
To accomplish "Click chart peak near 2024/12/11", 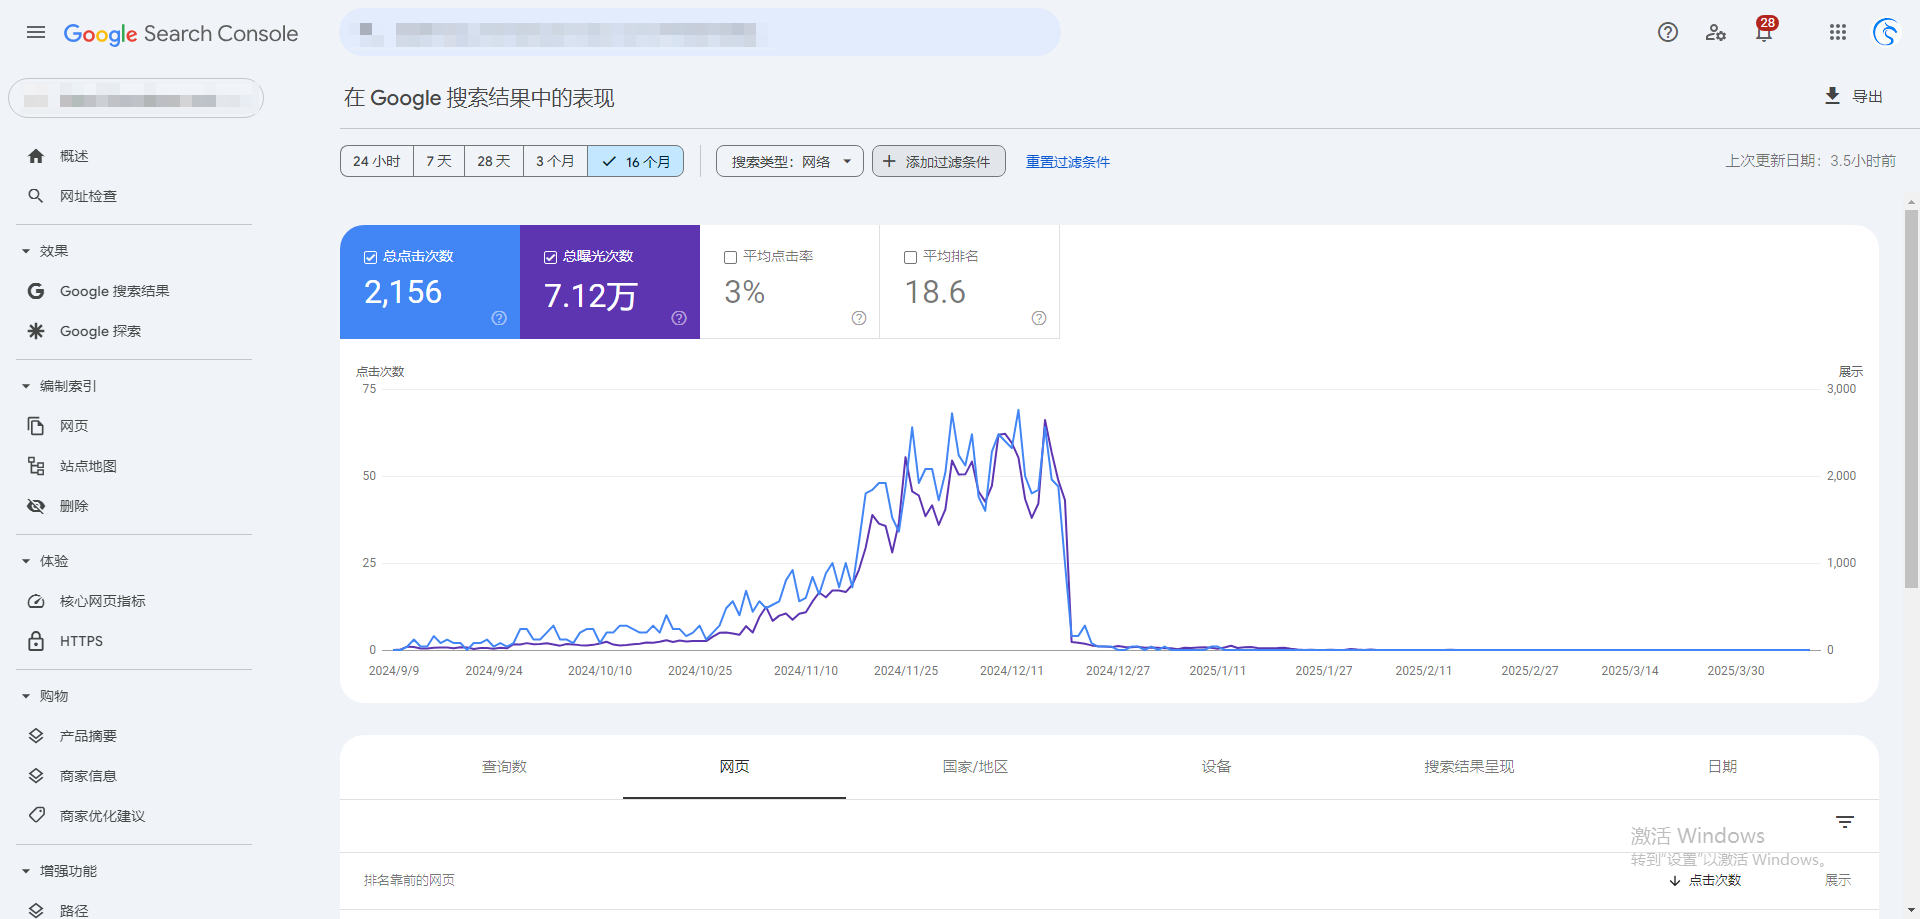I will pyautogui.click(x=1018, y=410).
